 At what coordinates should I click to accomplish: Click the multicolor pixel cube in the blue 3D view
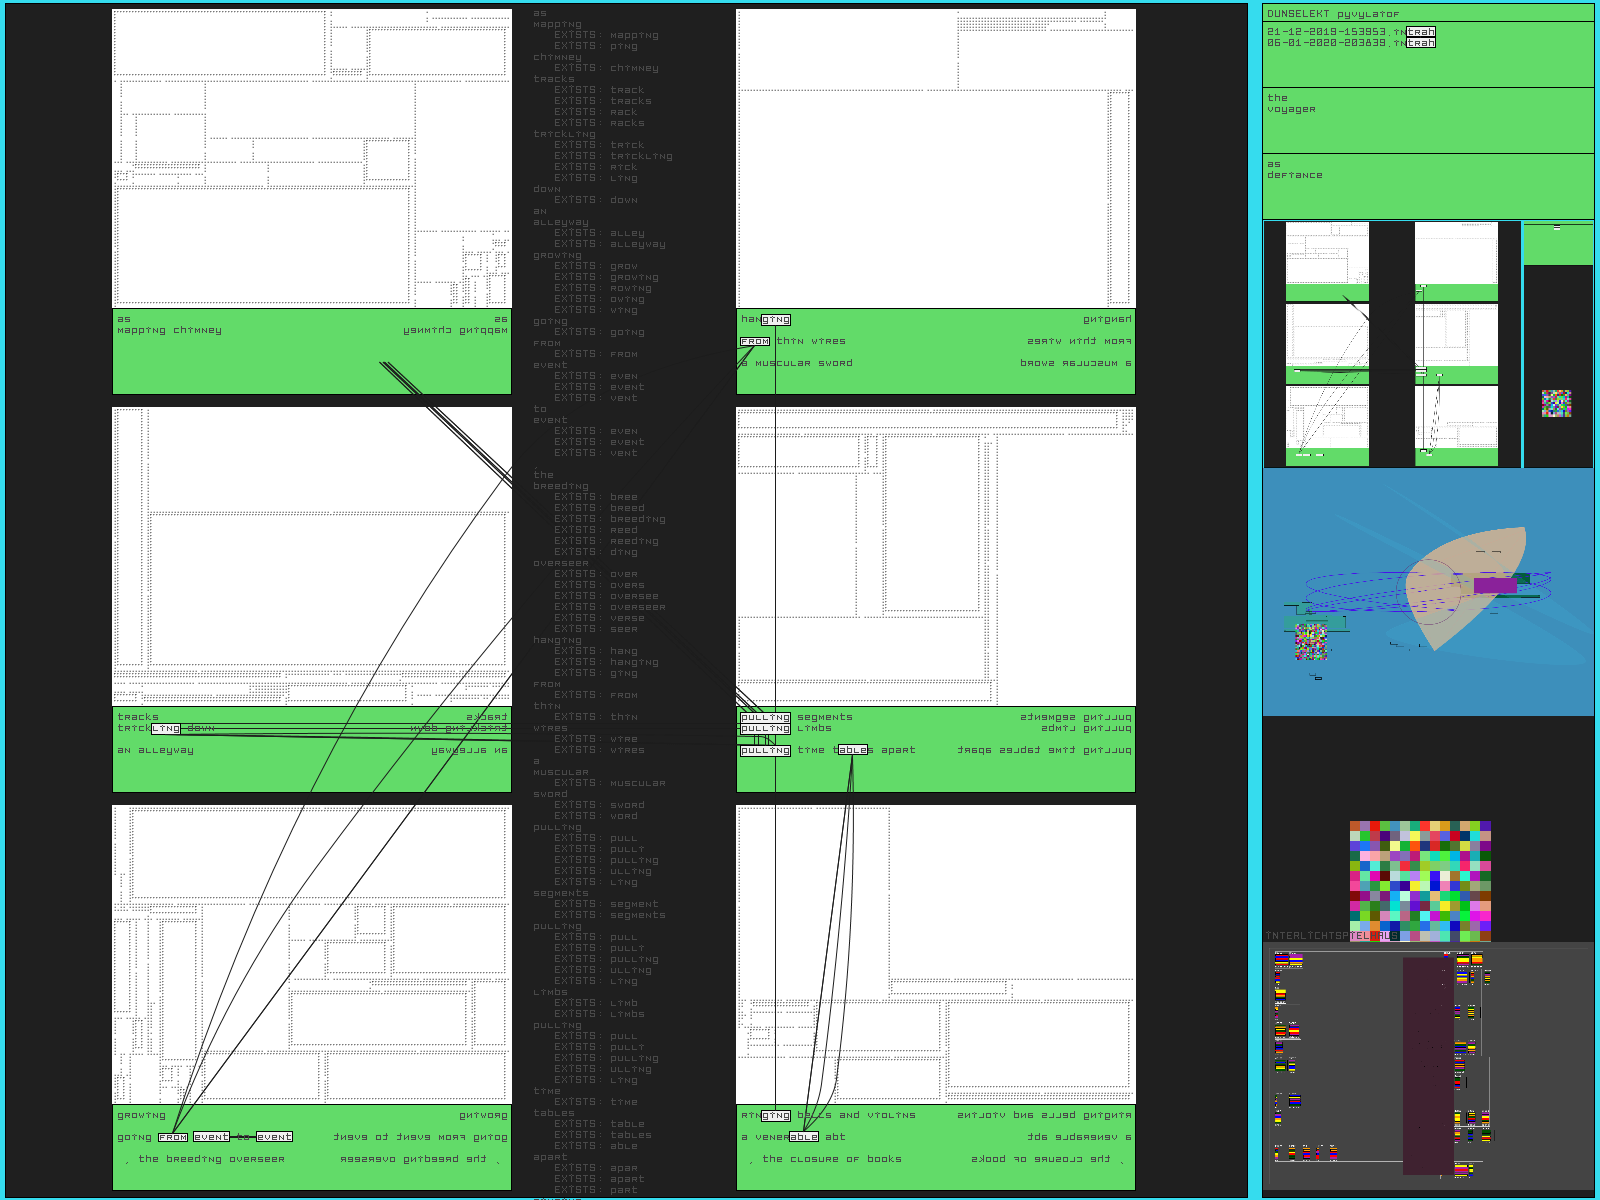pos(1311,641)
